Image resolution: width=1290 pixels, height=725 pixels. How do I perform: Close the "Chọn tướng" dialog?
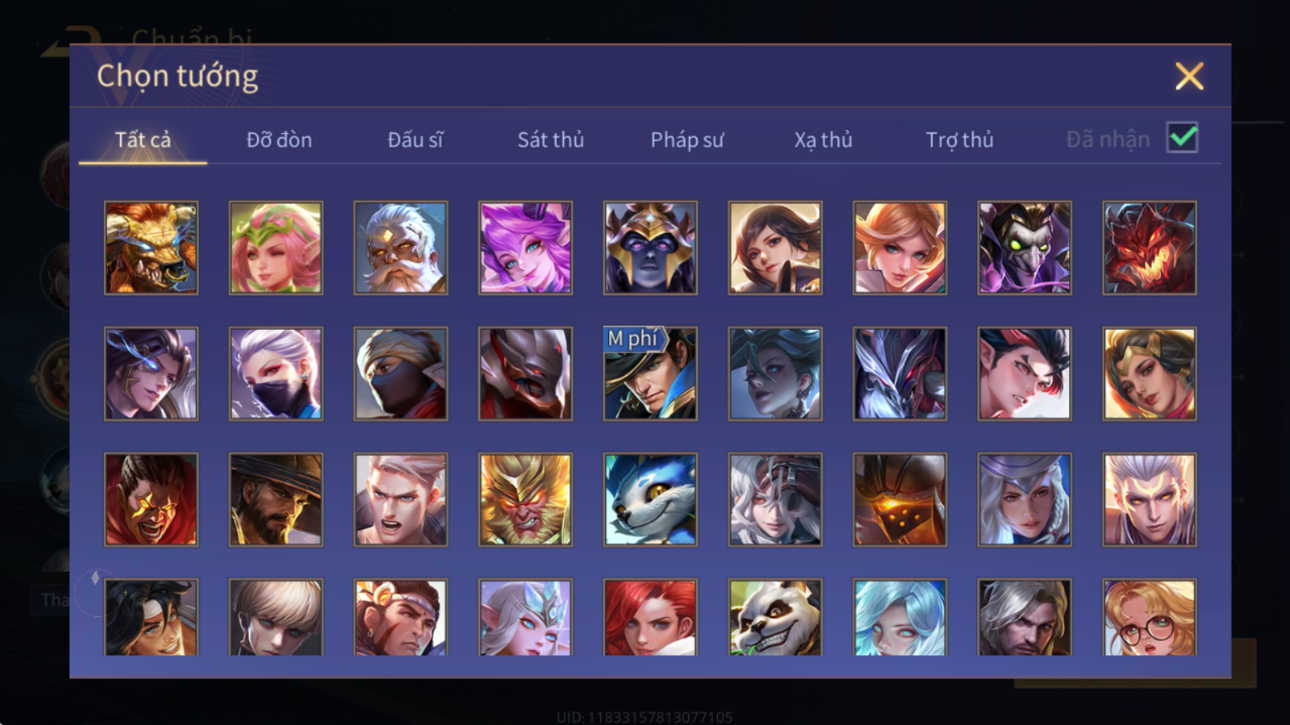[1189, 76]
